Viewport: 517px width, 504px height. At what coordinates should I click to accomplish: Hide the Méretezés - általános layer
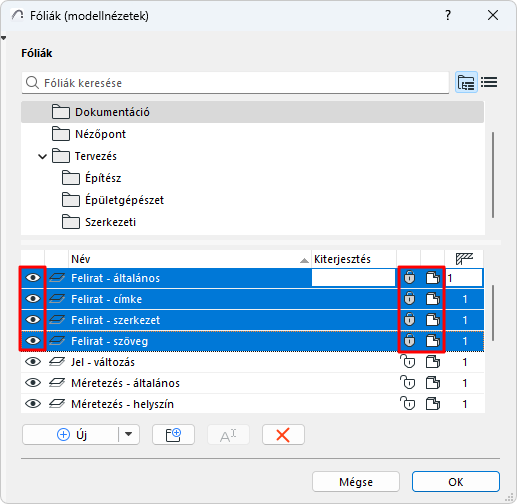click(x=33, y=383)
